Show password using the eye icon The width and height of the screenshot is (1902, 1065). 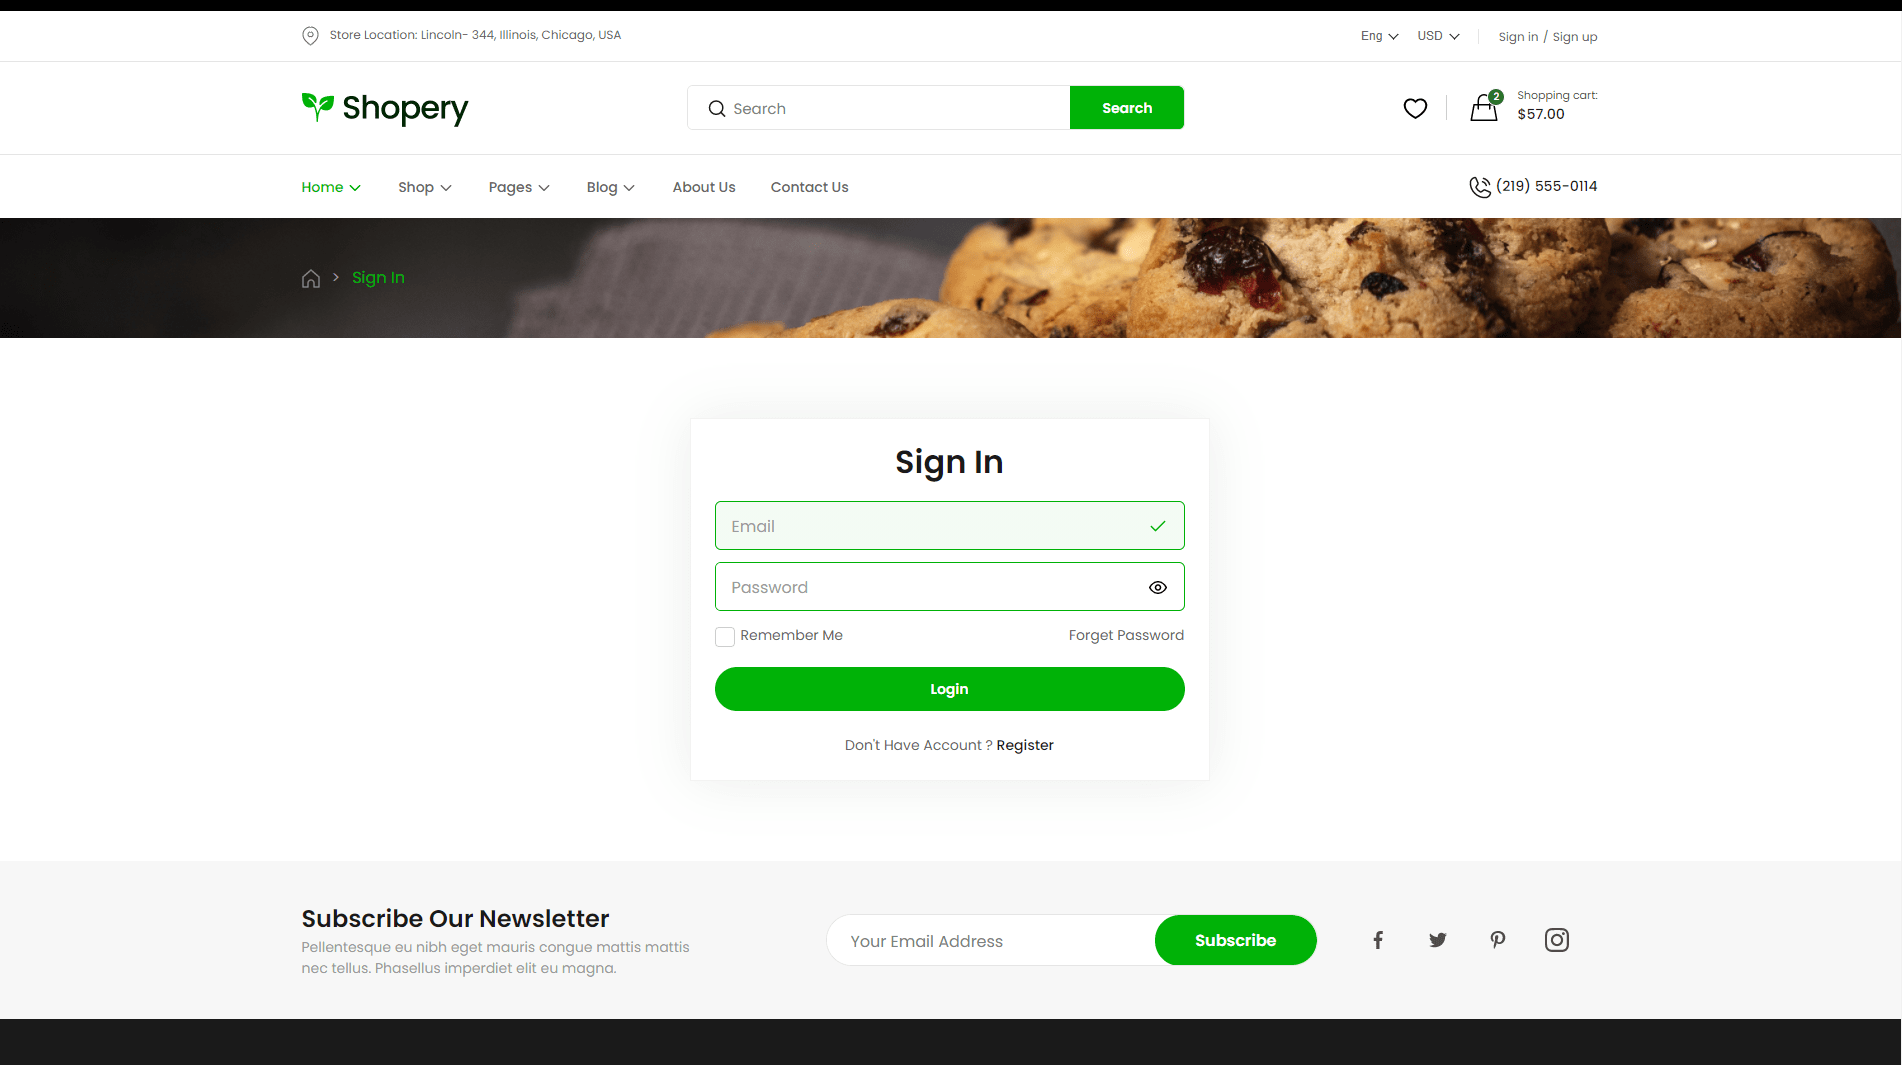point(1158,587)
